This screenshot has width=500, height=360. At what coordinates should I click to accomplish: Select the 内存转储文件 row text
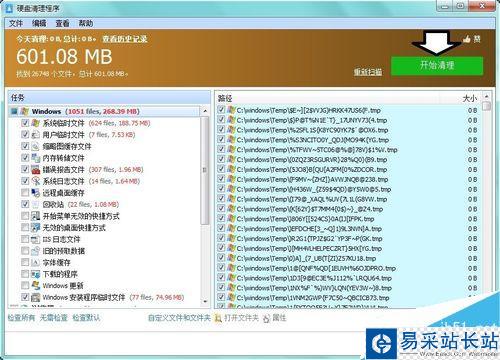point(63,158)
